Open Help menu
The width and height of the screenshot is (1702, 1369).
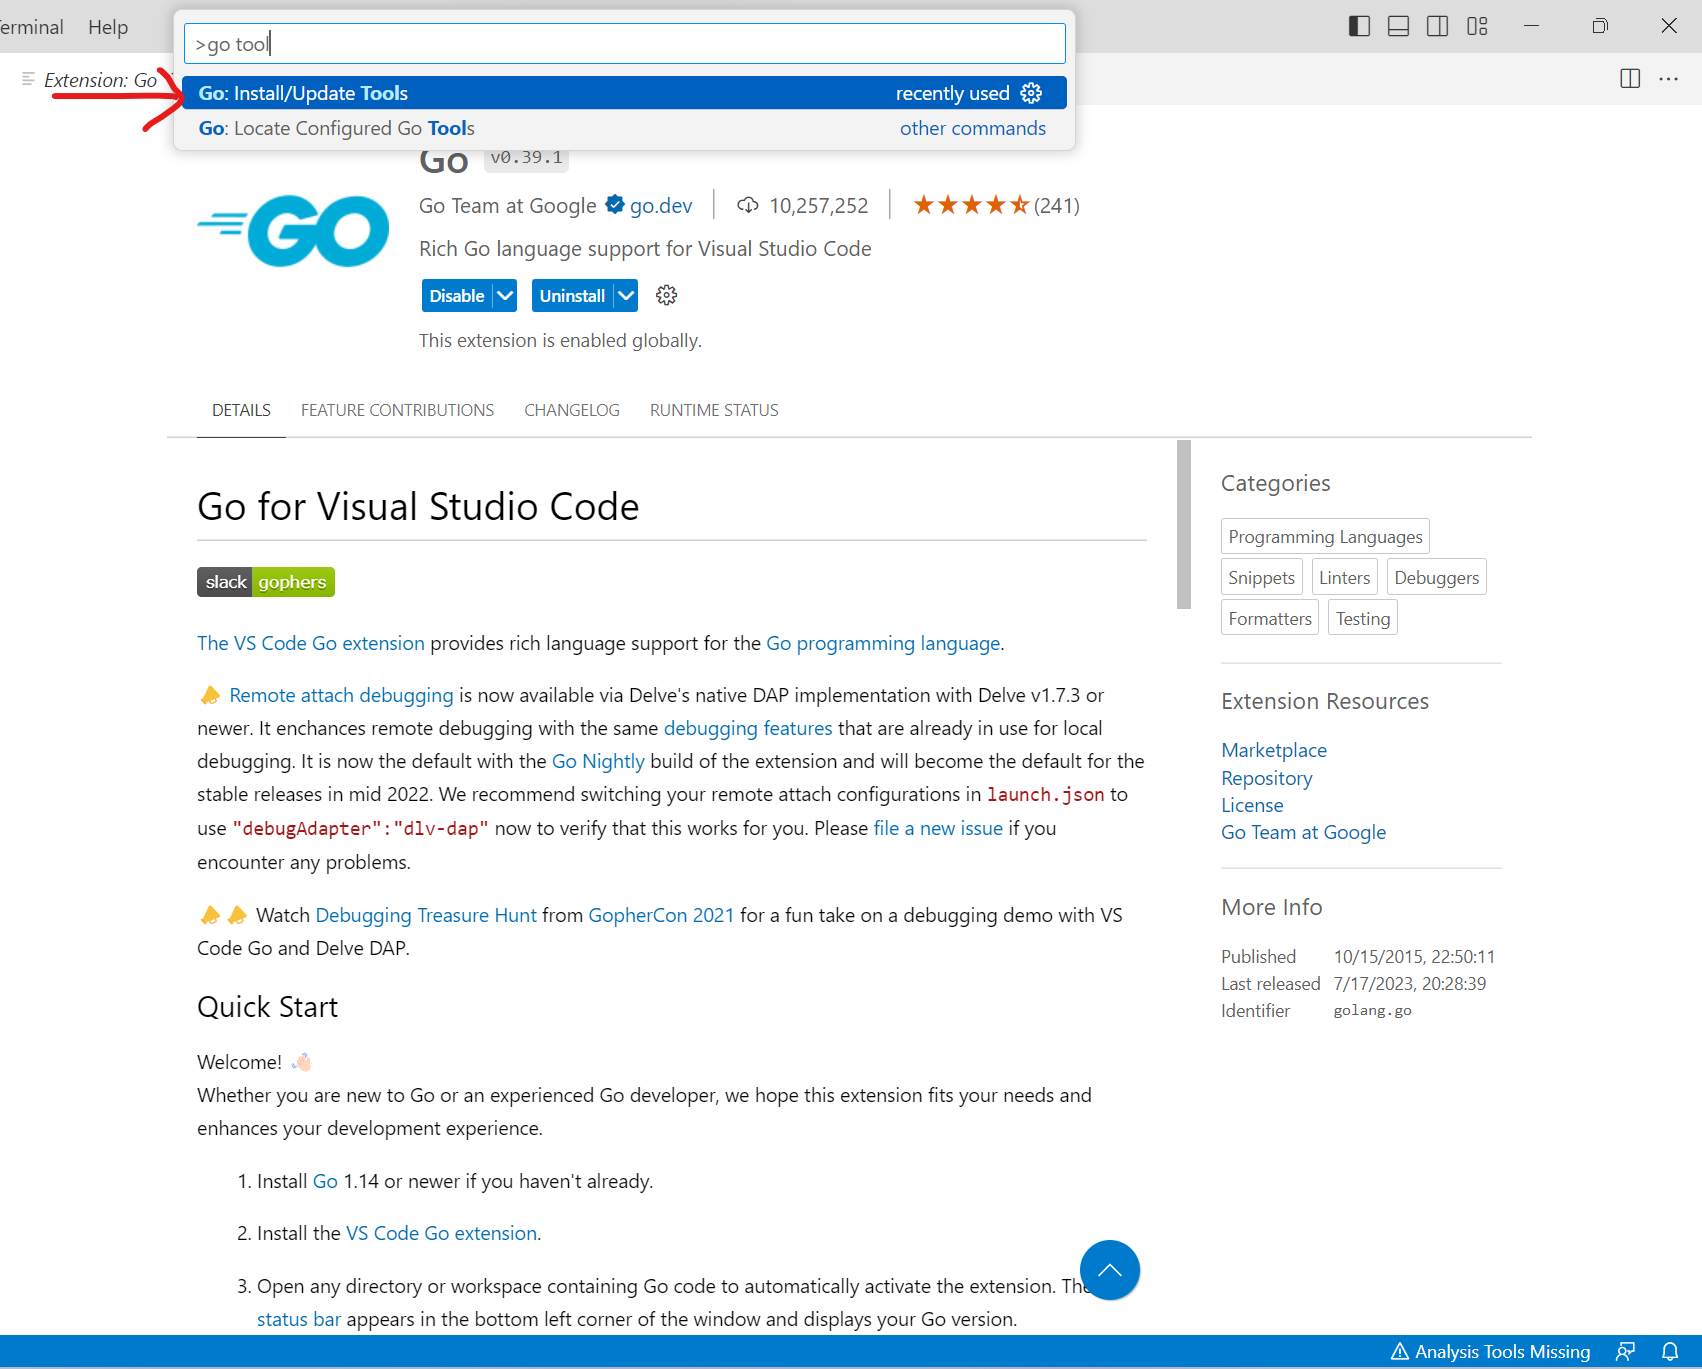[x=108, y=27]
